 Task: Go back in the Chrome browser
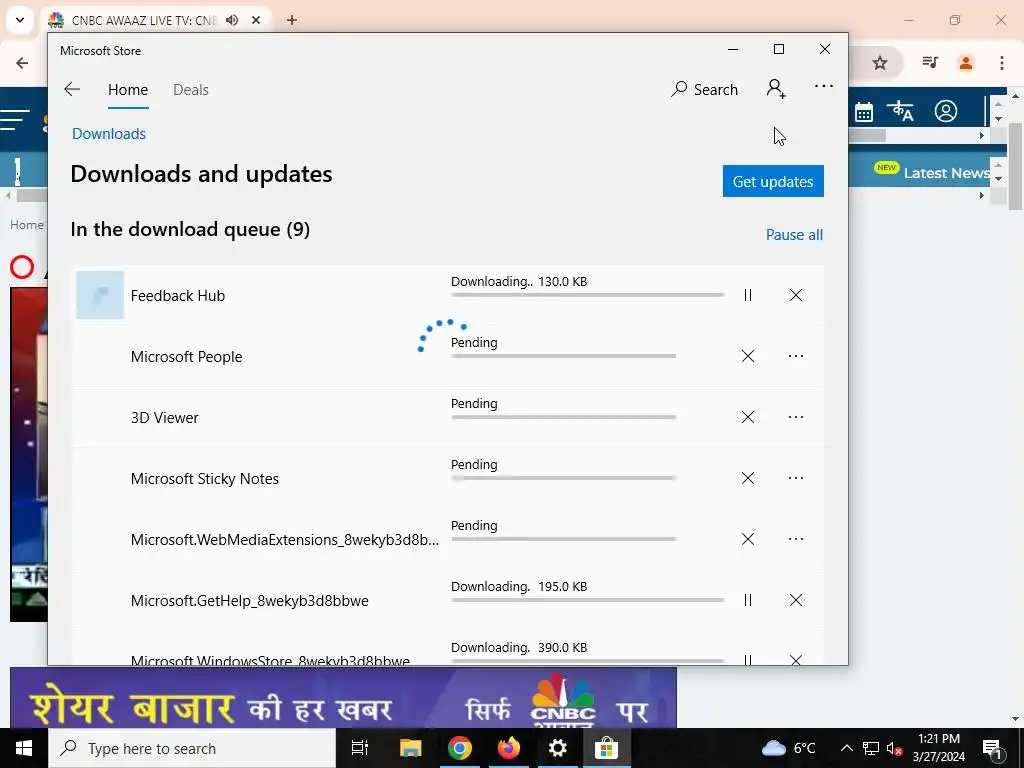(x=22, y=63)
